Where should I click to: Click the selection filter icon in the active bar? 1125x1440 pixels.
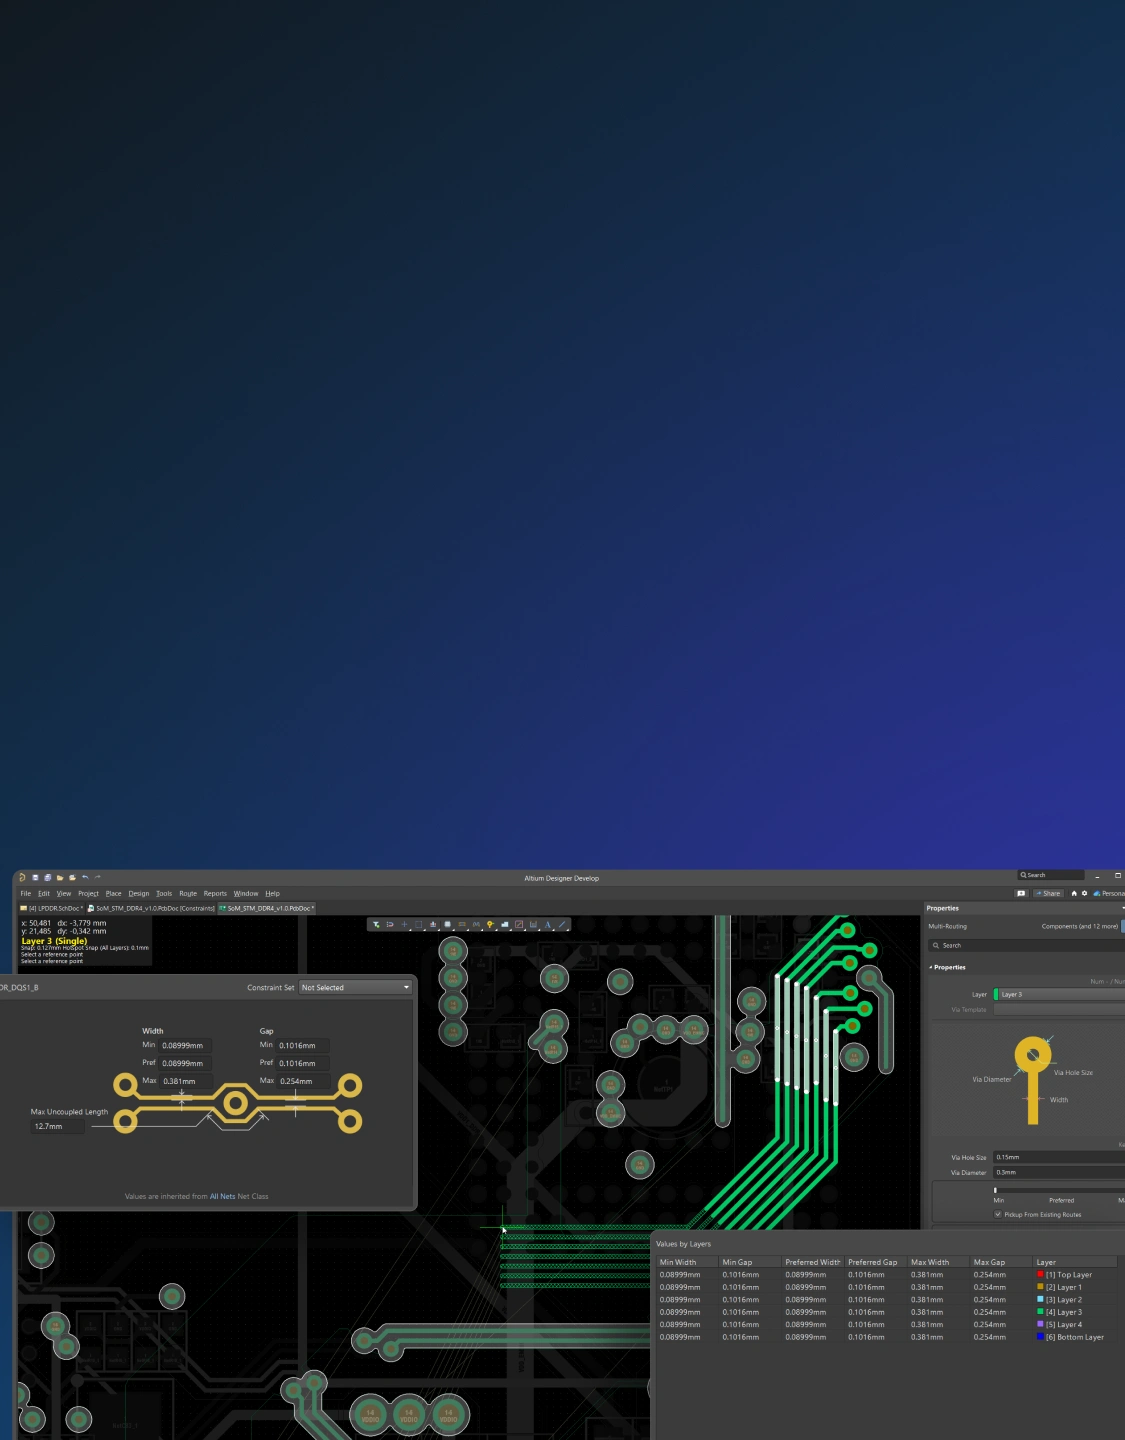[376, 925]
